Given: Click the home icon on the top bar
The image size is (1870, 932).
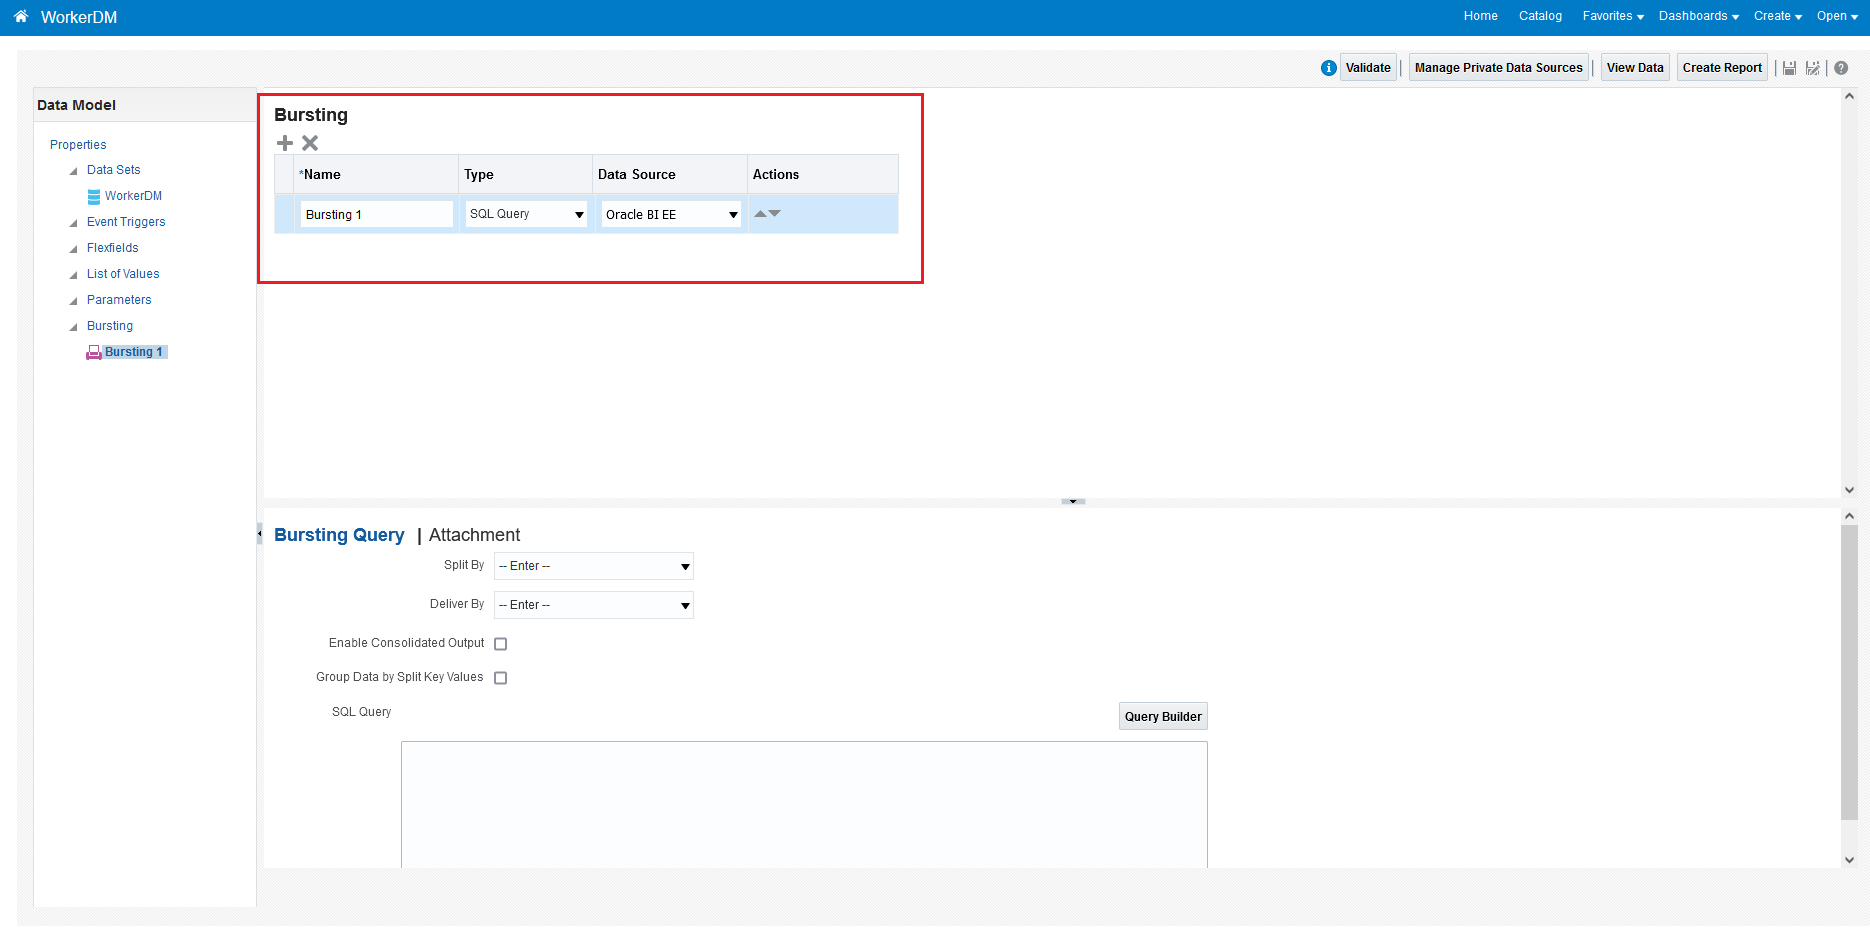Looking at the screenshot, I should pos(18,16).
